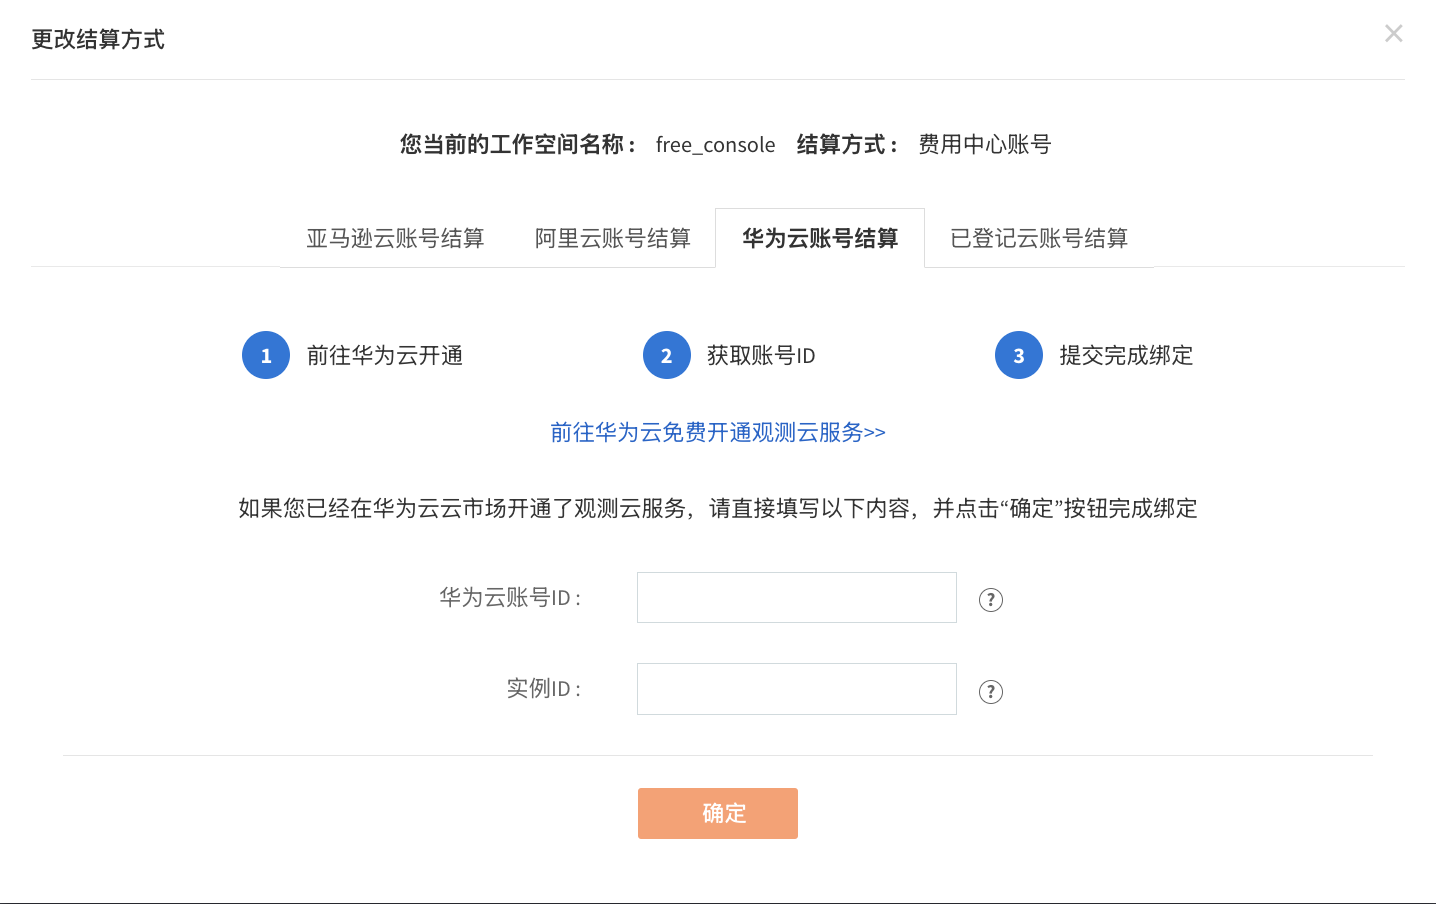Focus the 实例ID input field
The height and width of the screenshot is (904, 1436).
pos(797,689)
